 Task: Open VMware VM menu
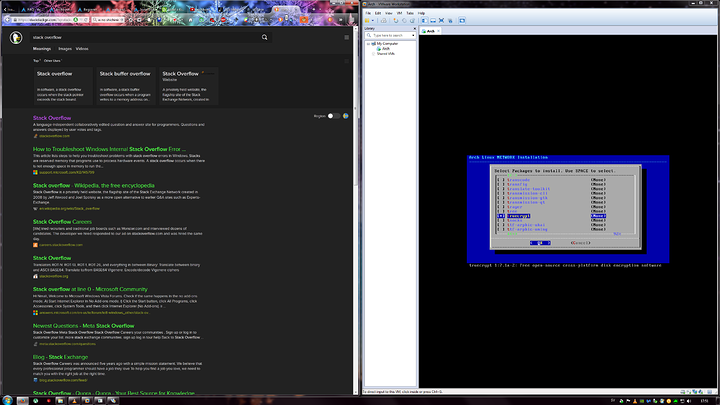399,13
